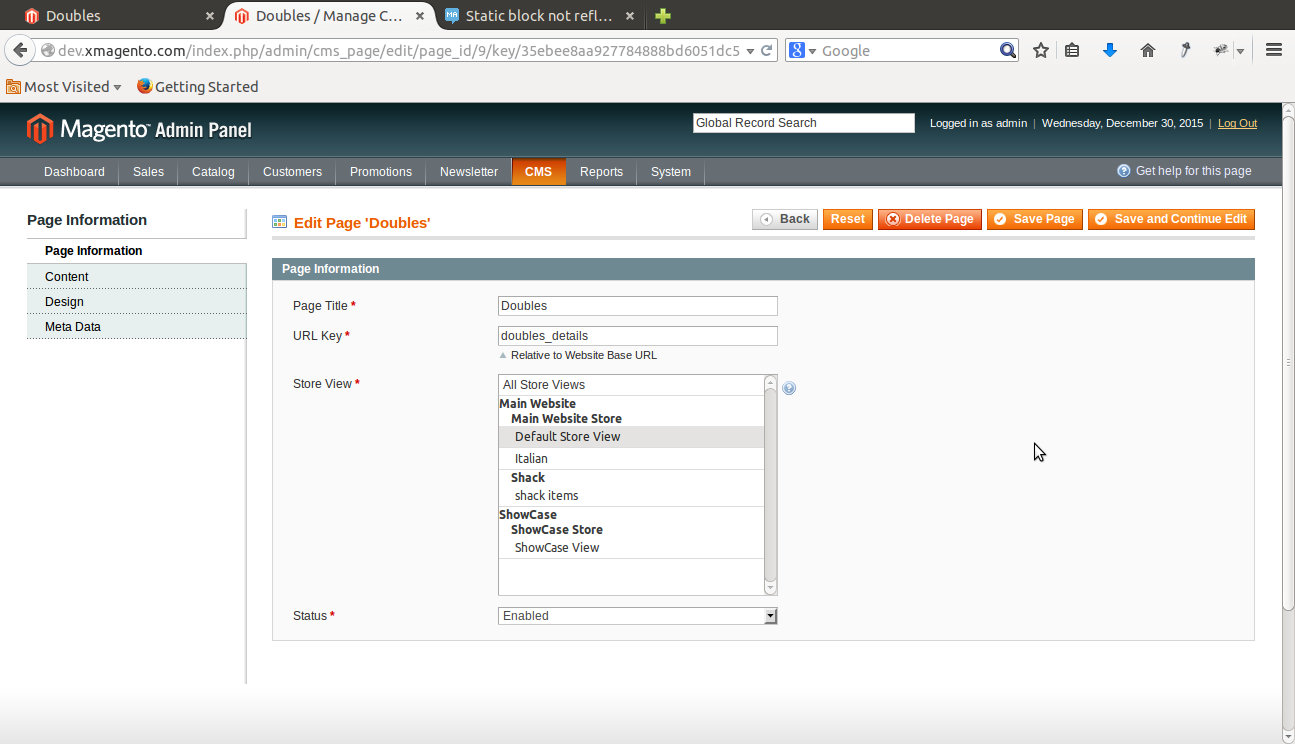Switch to Meta Data side tab
Image resolution: width=1295 pixels, height=744 pixels.
tap(136, 326)
